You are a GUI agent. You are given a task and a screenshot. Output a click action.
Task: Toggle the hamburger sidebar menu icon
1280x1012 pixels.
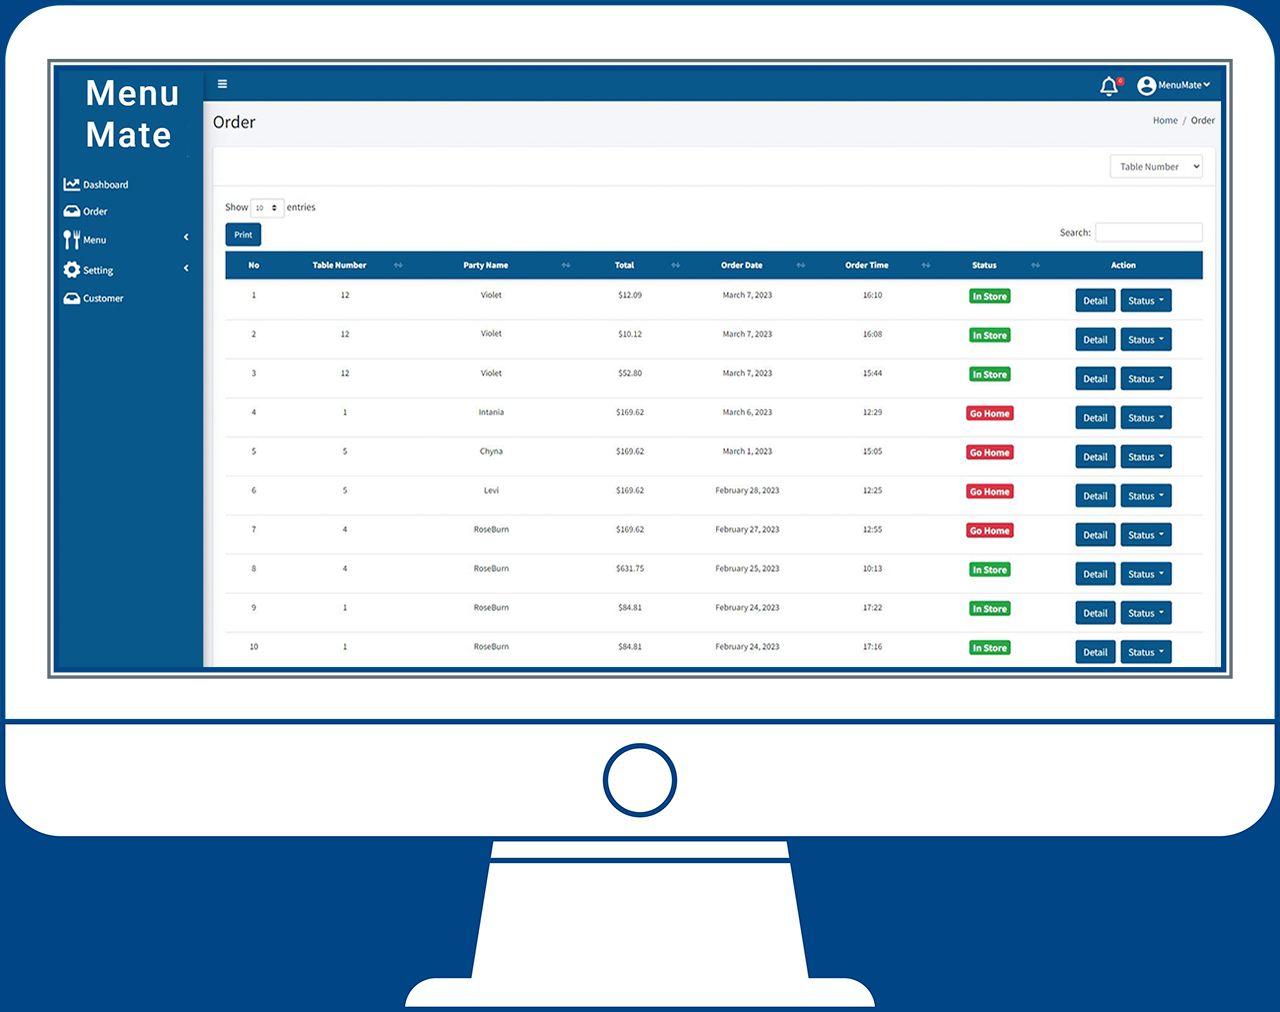222,84
